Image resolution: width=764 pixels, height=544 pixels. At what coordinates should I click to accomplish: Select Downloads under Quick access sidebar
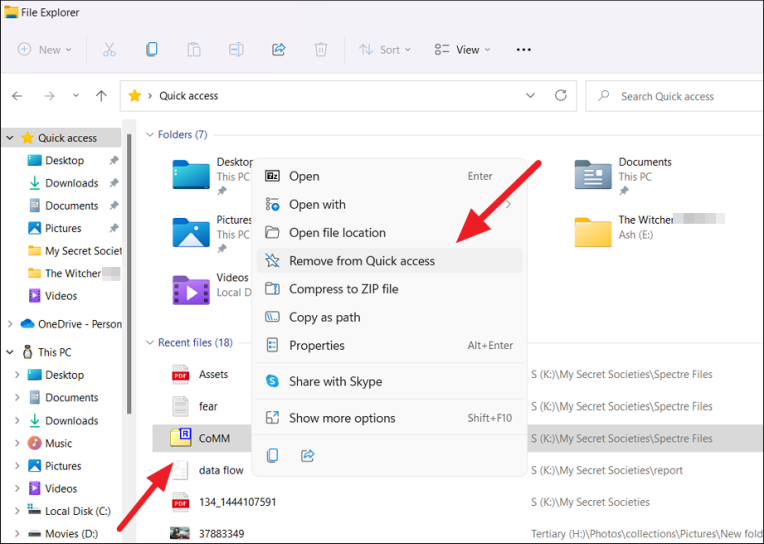pos(71,183)
